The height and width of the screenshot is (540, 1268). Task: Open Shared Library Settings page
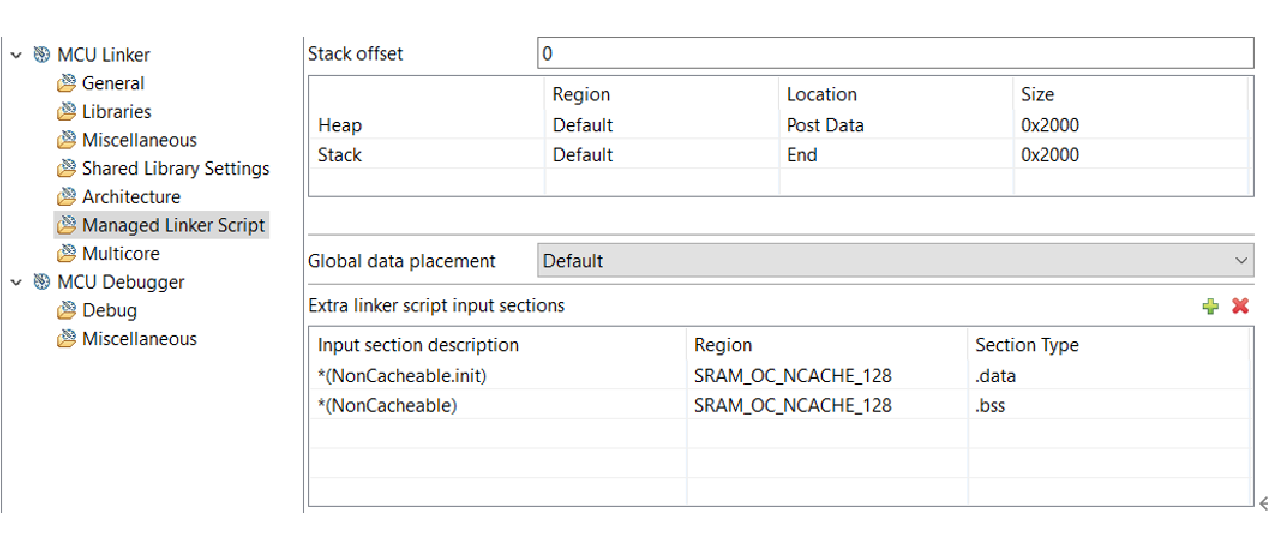coord(175,168)
